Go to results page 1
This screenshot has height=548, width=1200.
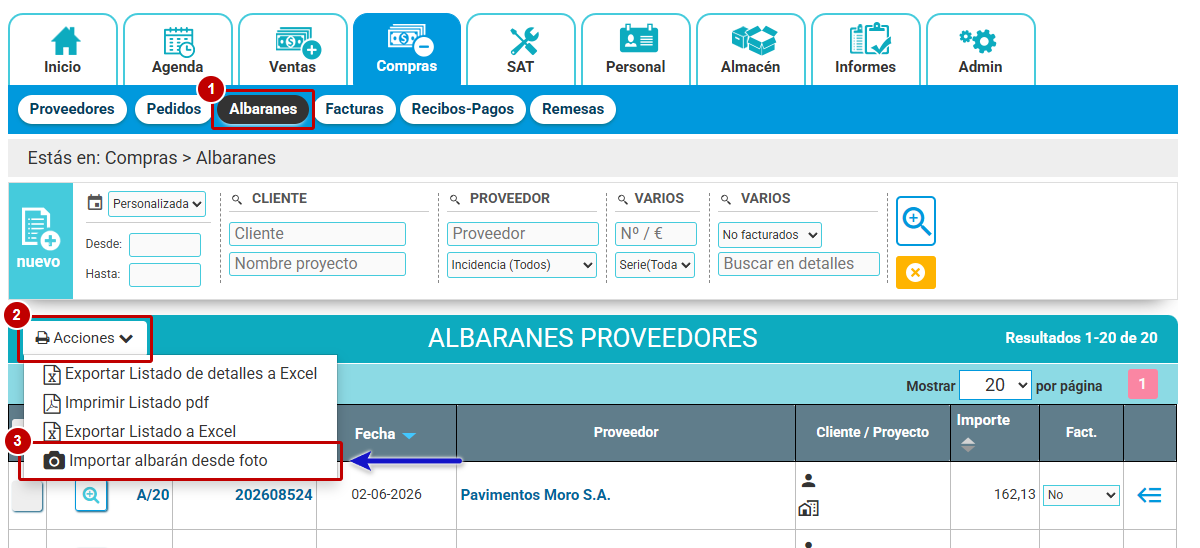(1143, 385)
